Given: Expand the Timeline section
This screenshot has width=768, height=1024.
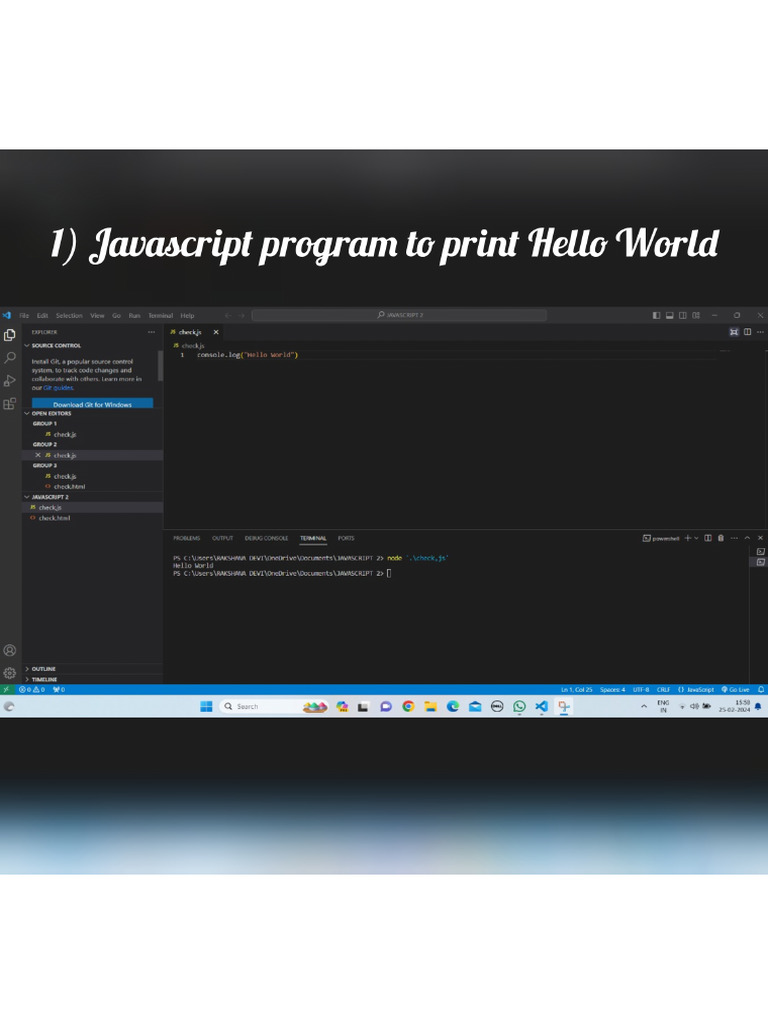Looking at the screenshot, I should [44, 679].
